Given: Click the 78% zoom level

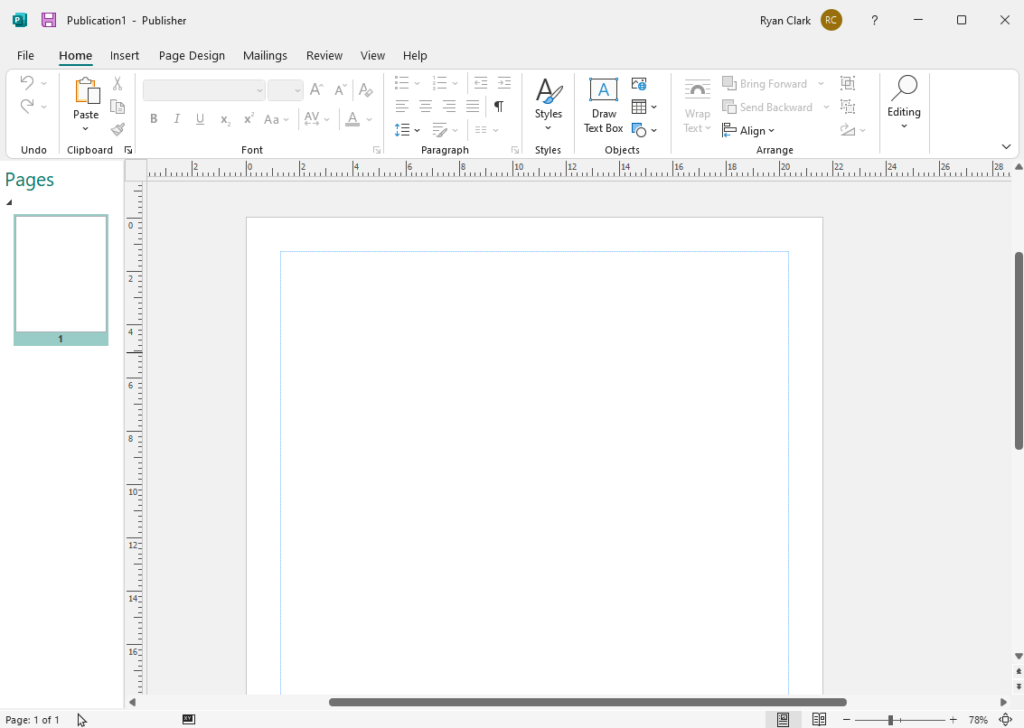Looking at the screenshot, I should 978,720.
